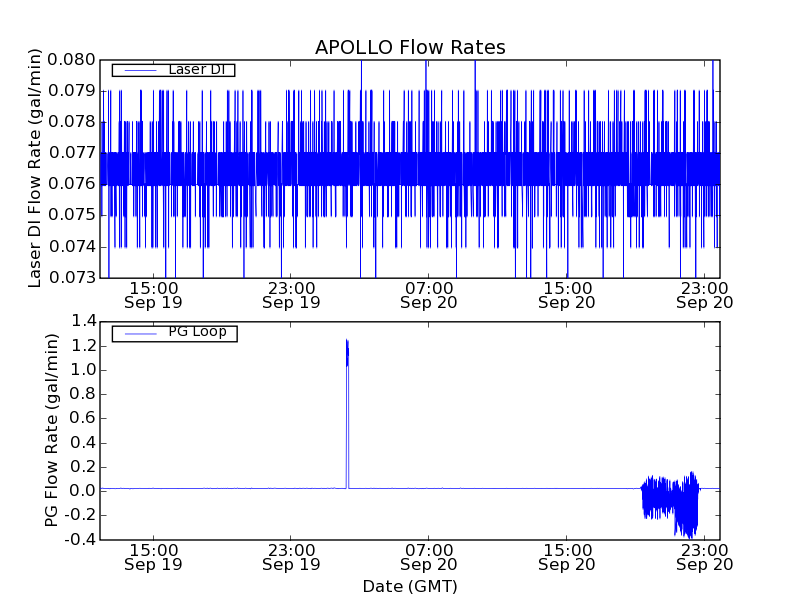Click the 1.4 tick on PG axis
The height and width of the screenshot is (600, 800).
pos(84,321)
